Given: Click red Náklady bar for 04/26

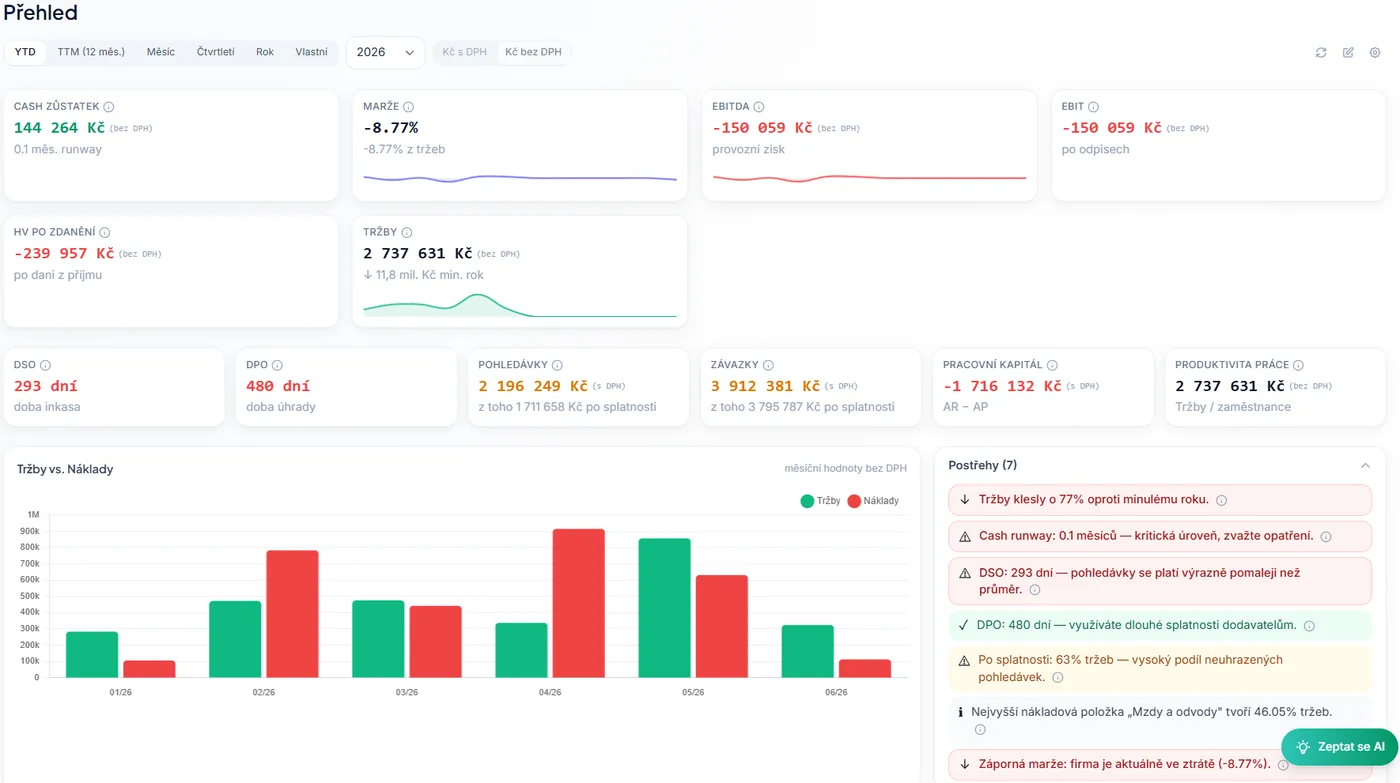Looking at the screenshot, I should click(578, 603).
